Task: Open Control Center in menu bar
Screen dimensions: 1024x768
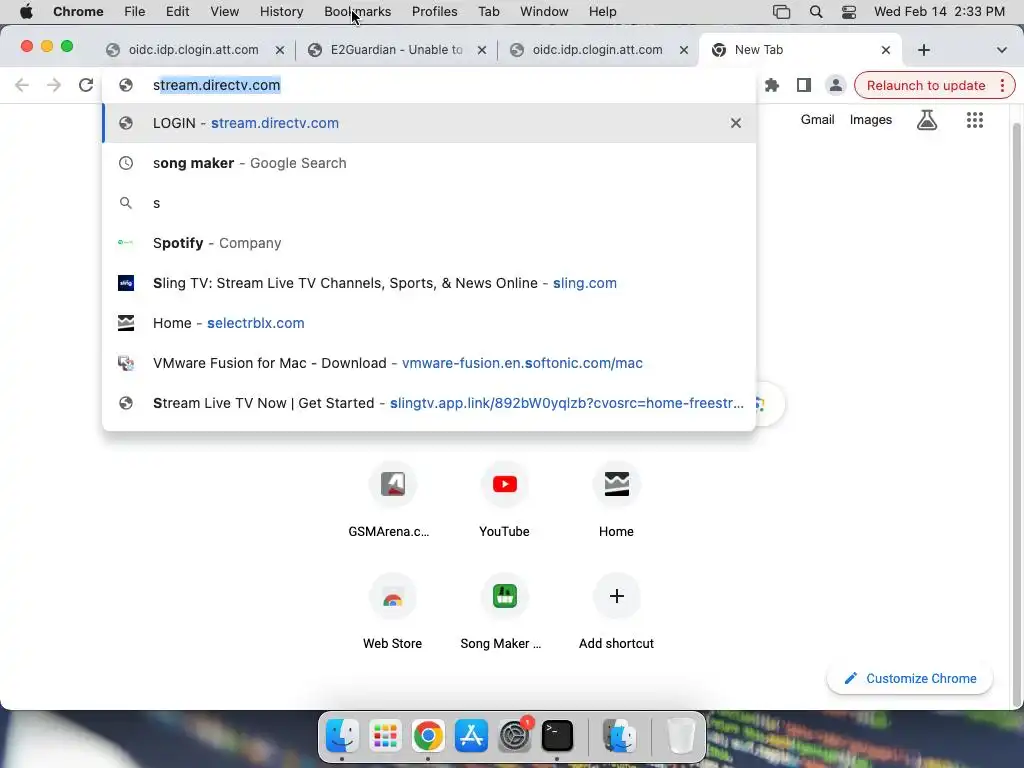Action: [x=848, y=12]
